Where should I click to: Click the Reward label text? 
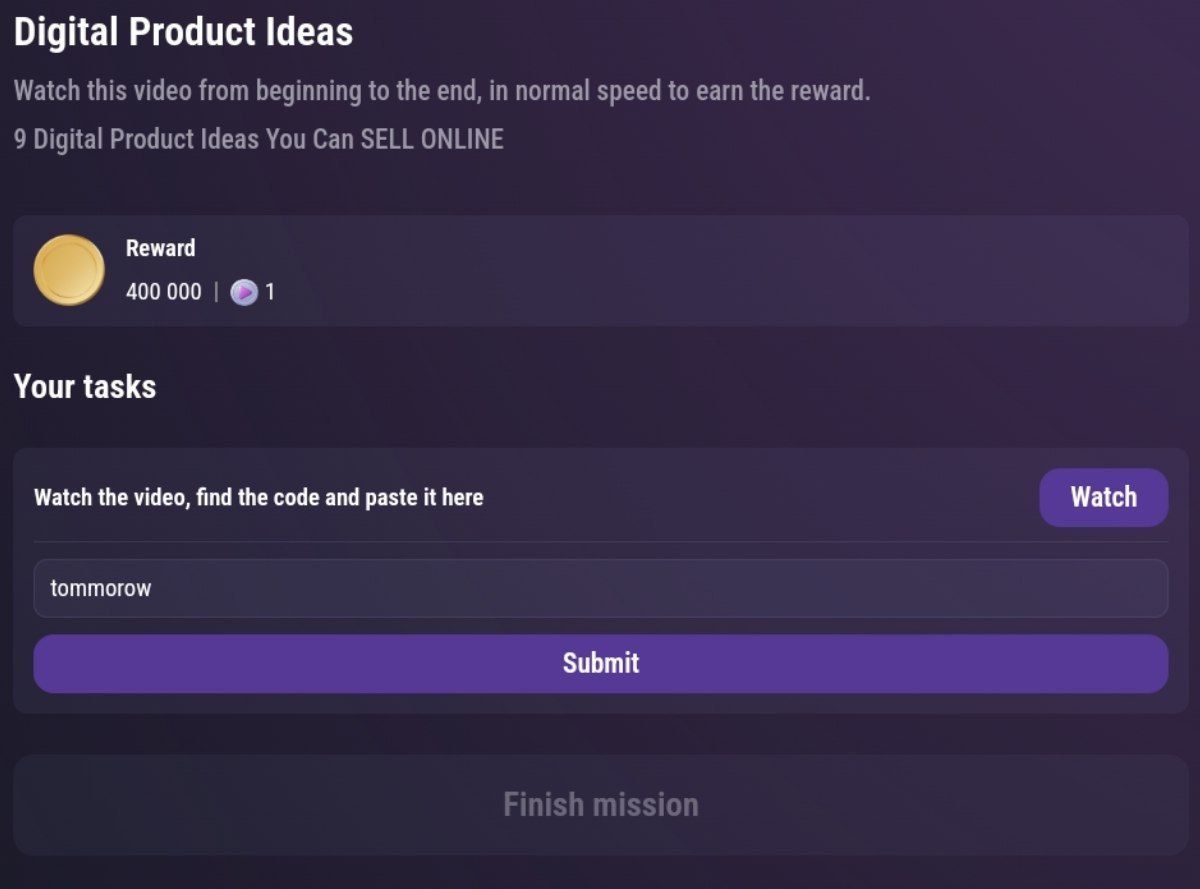click(160, 248)
